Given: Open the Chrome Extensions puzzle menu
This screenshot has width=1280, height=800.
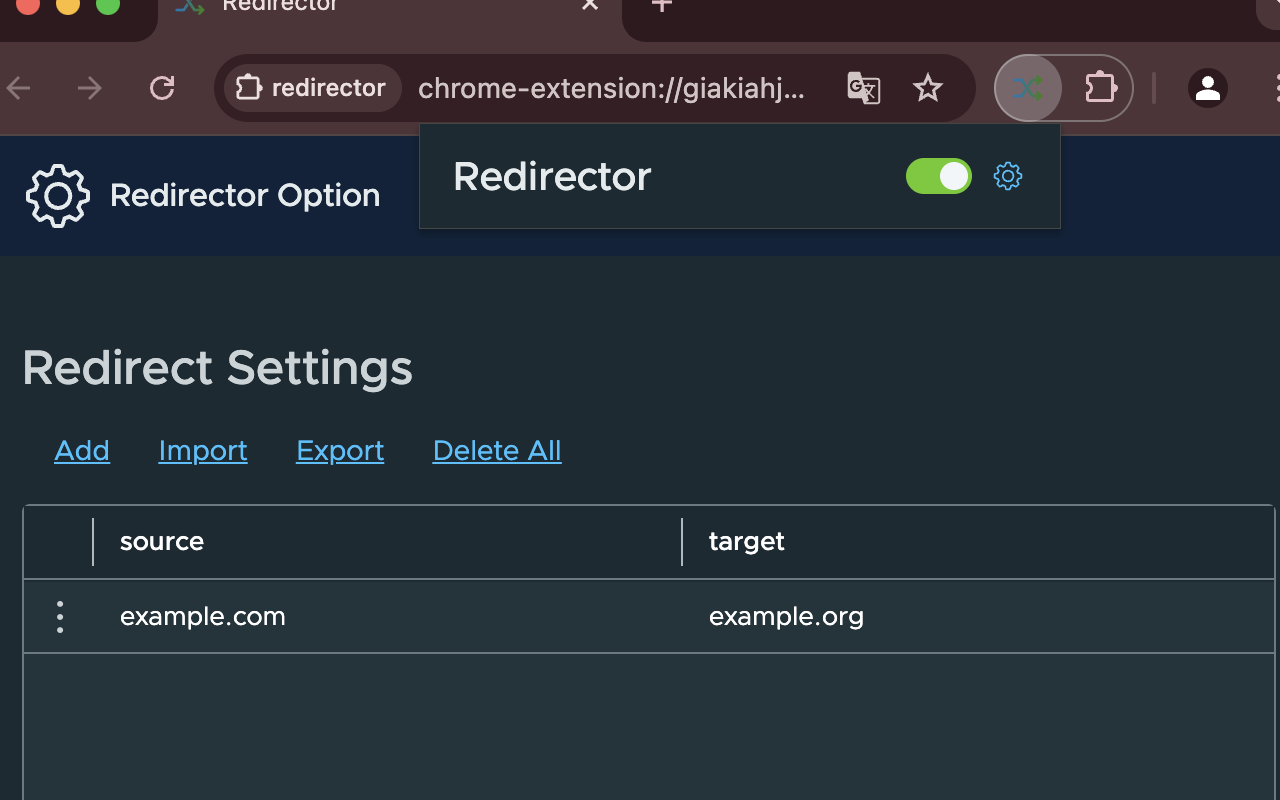Looking at the screenshot, I should click(x=1100, y=88).
